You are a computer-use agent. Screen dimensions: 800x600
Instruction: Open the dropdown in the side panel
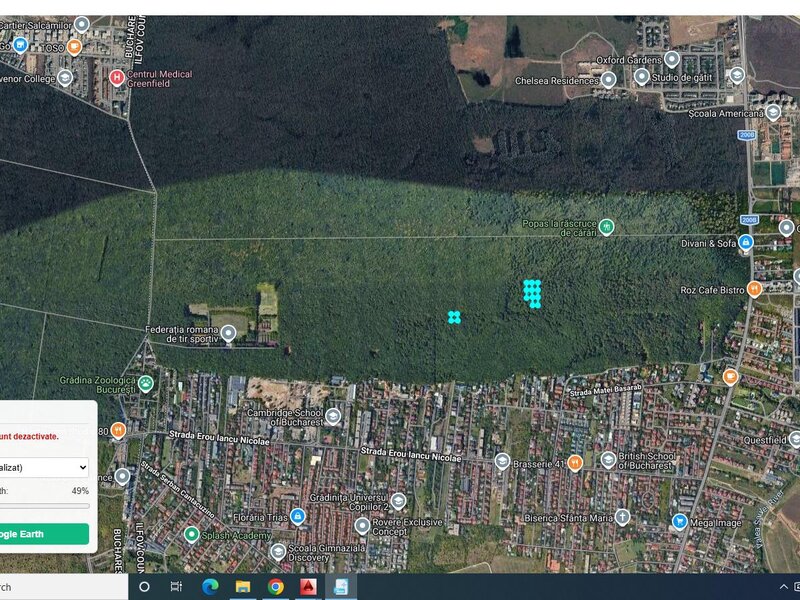coord(44,467)
